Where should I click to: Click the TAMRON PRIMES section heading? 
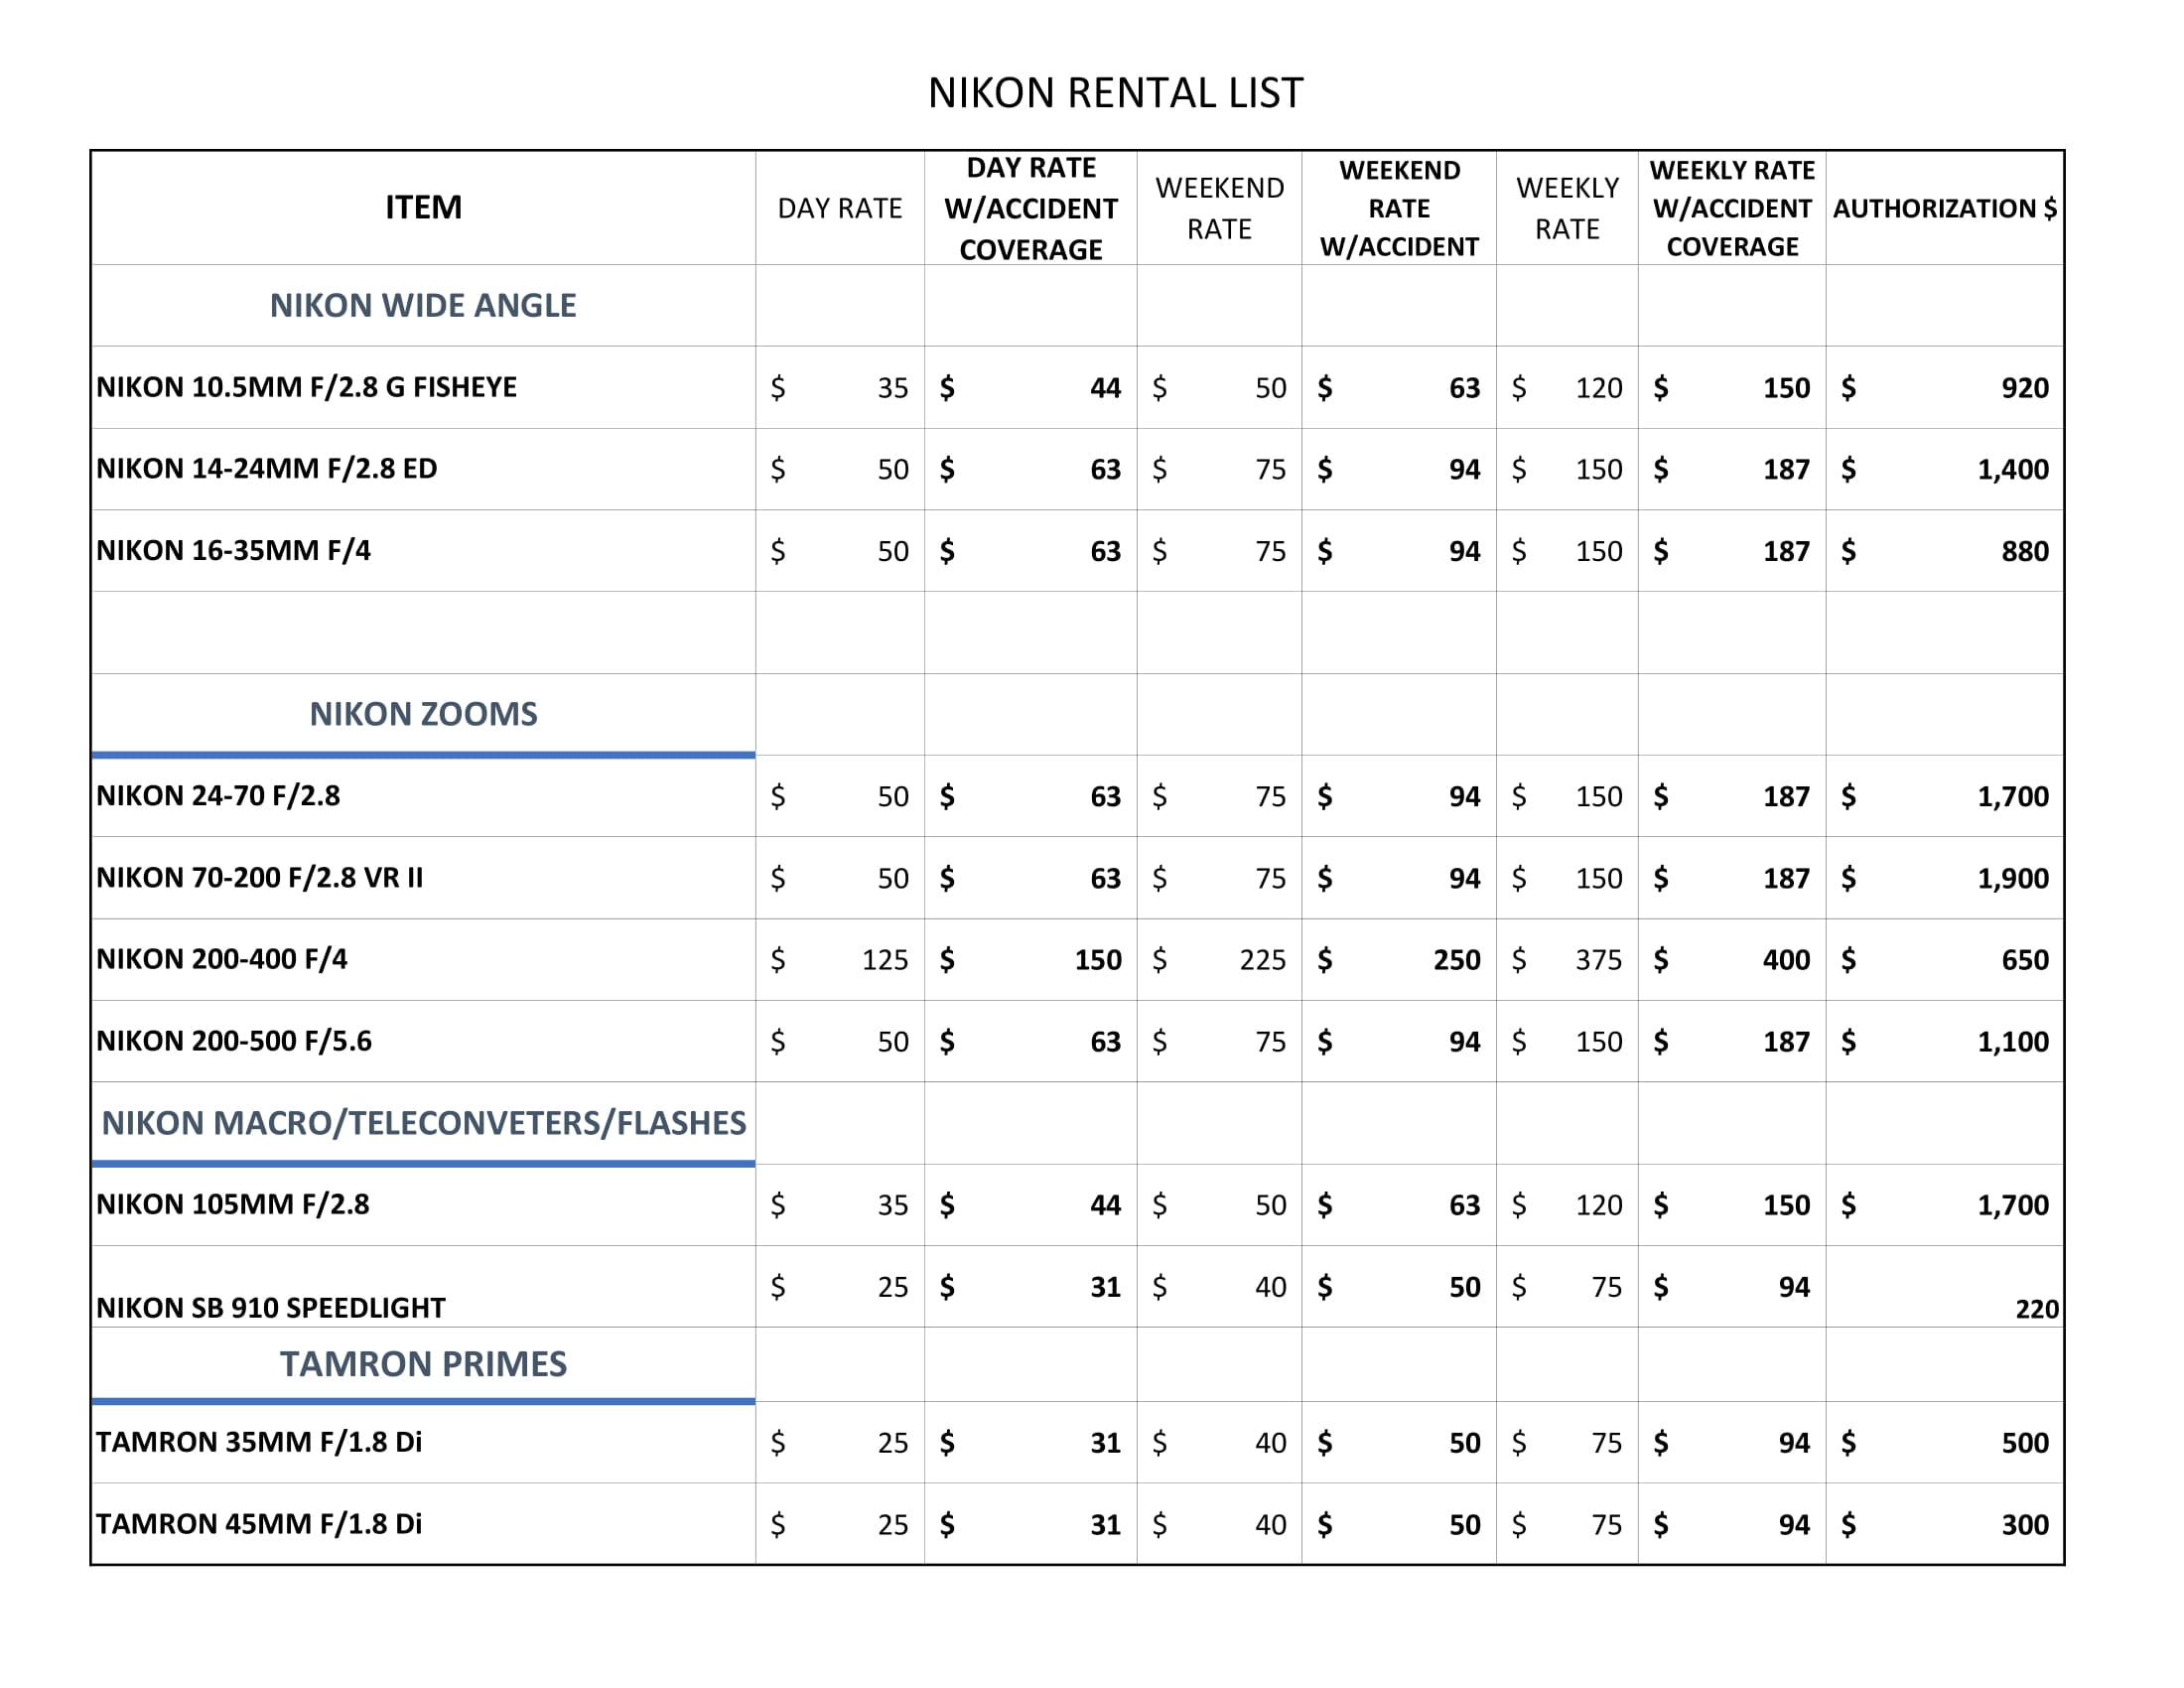click(x=423, y=1364)
